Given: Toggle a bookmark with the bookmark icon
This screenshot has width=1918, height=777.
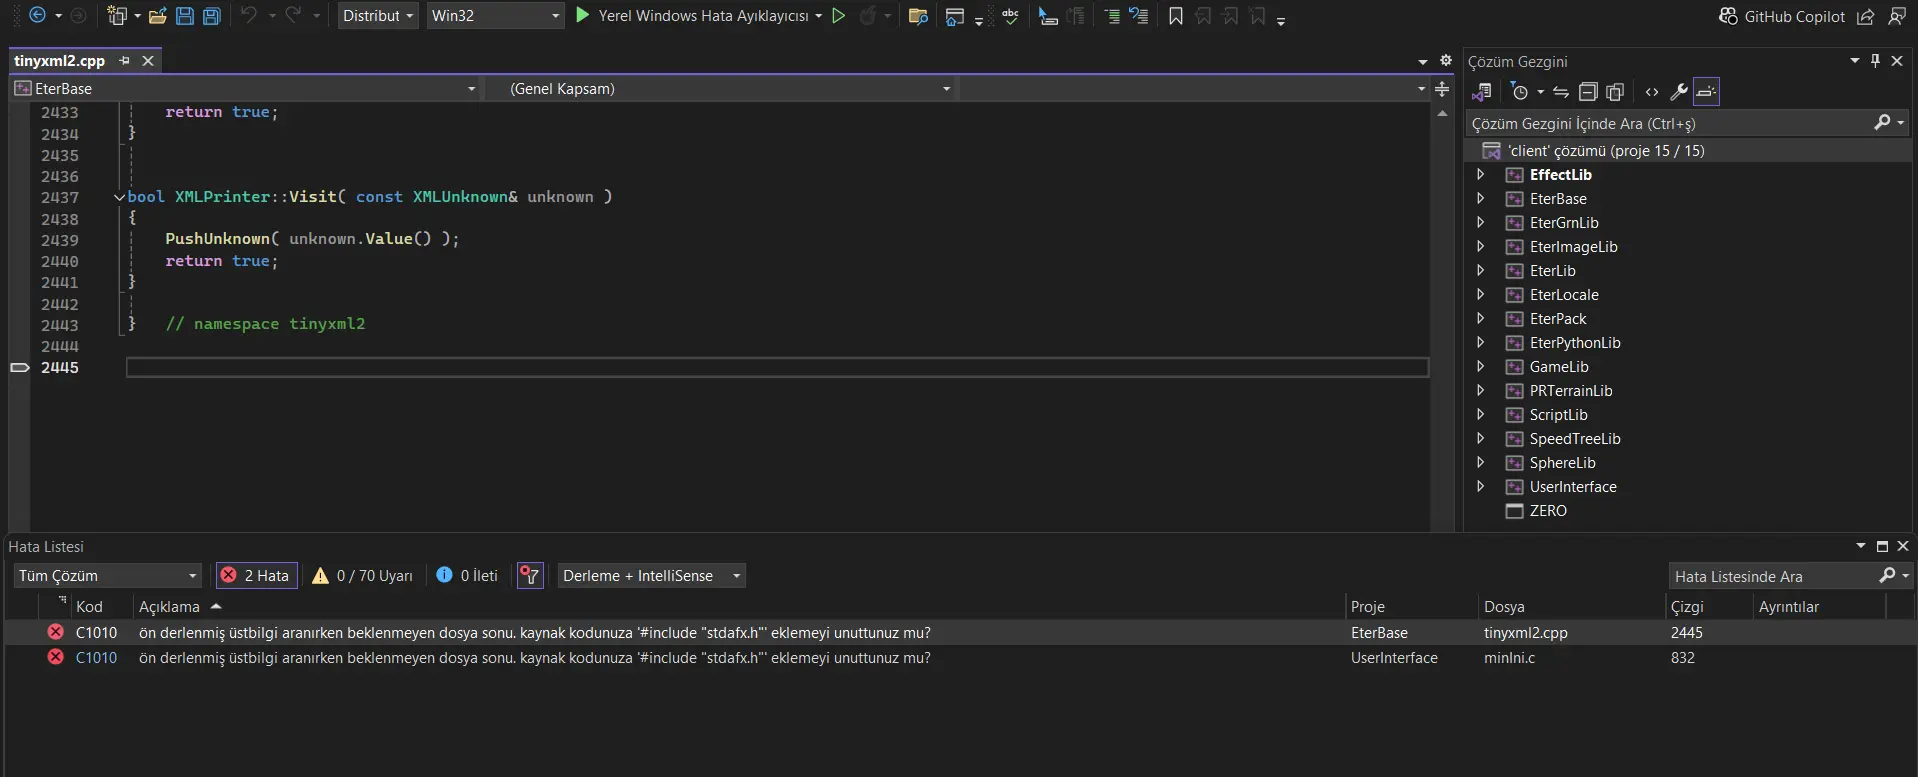Looking at the screenshot, I should 1176,16.
